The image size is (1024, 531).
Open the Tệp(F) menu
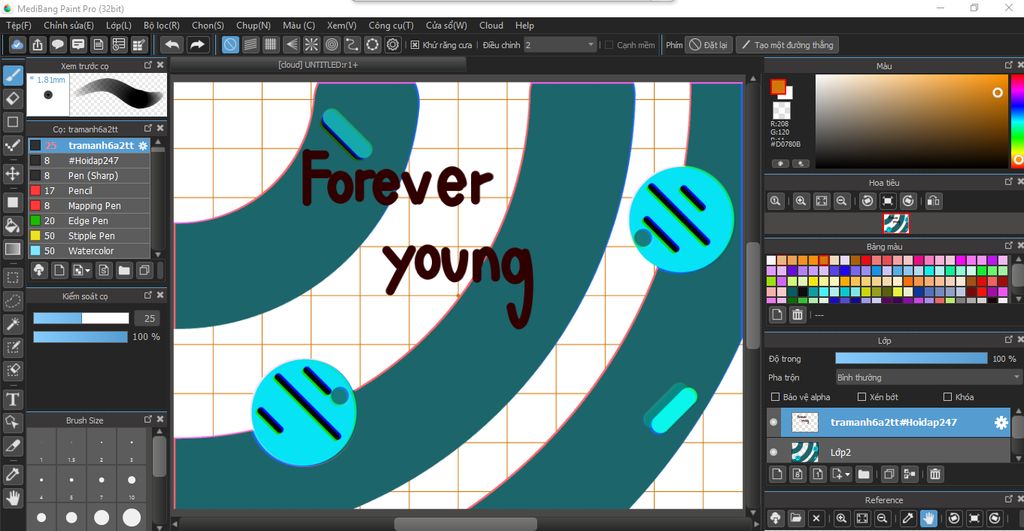point(19,25)
